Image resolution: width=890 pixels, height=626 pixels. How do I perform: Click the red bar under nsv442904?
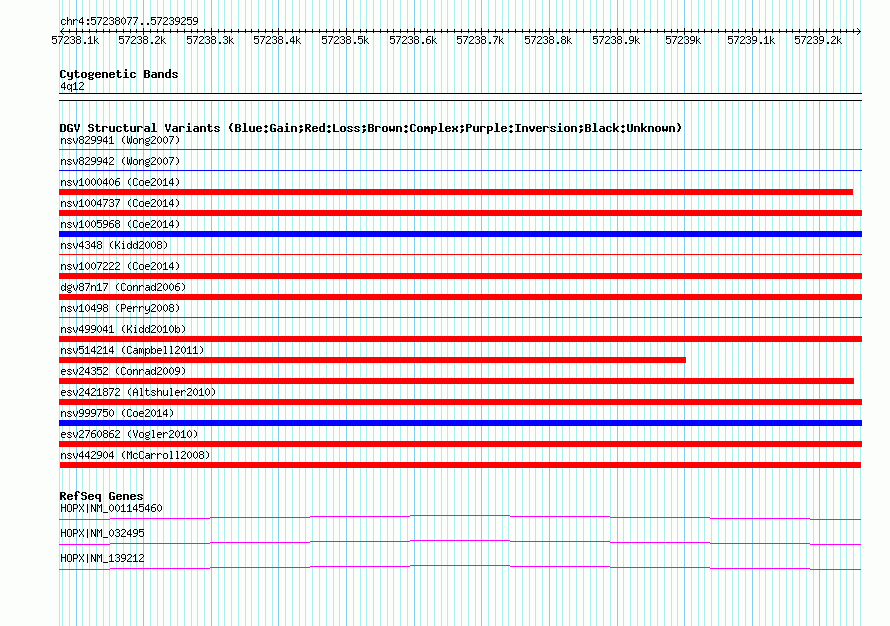coord(460,465)
